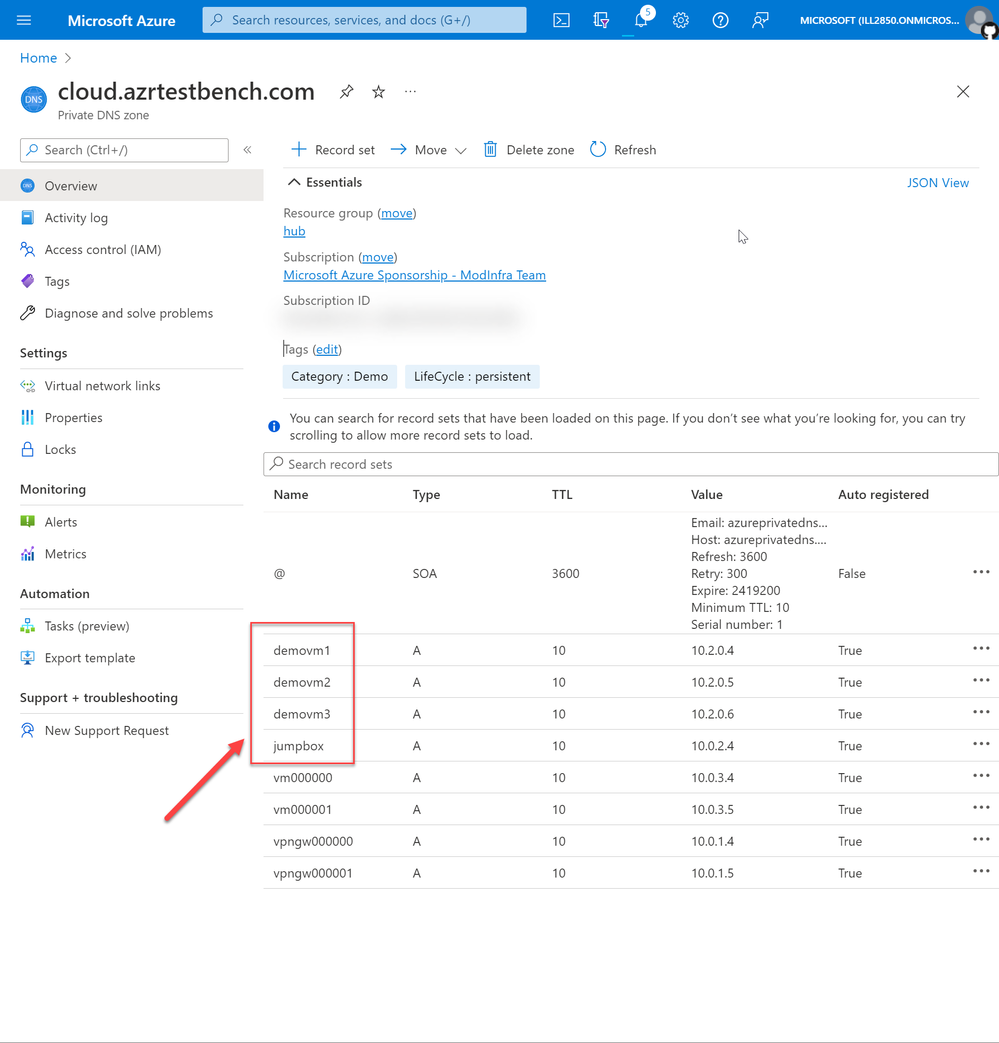Viewport: 999px width, 1043px height.
Task: Click value 10.0.3.4 of vm000000
Action: (x=712, y=778)
